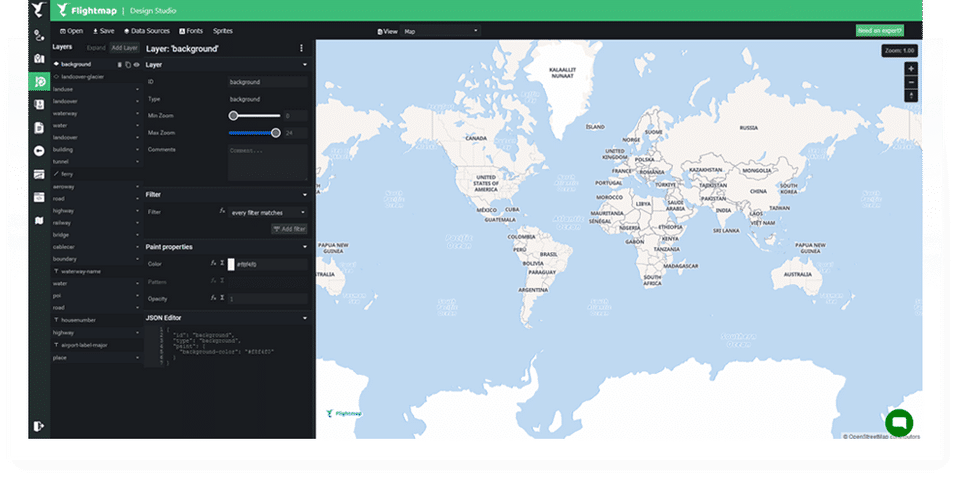Open the green chat bubble widget

tap(899, 423)
